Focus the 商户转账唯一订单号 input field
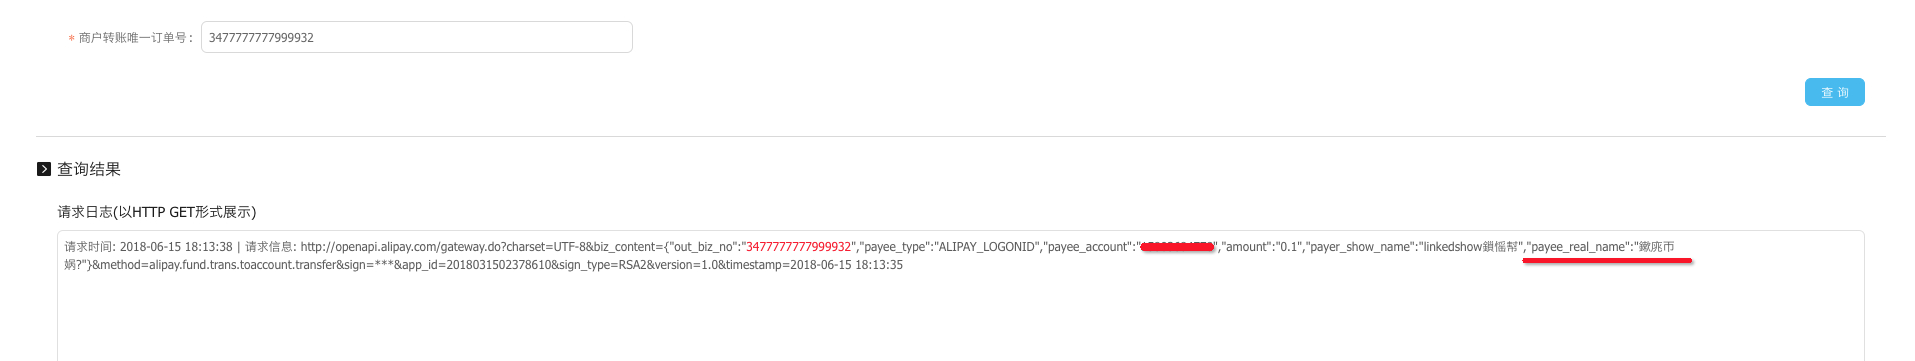 coord(416,37)
